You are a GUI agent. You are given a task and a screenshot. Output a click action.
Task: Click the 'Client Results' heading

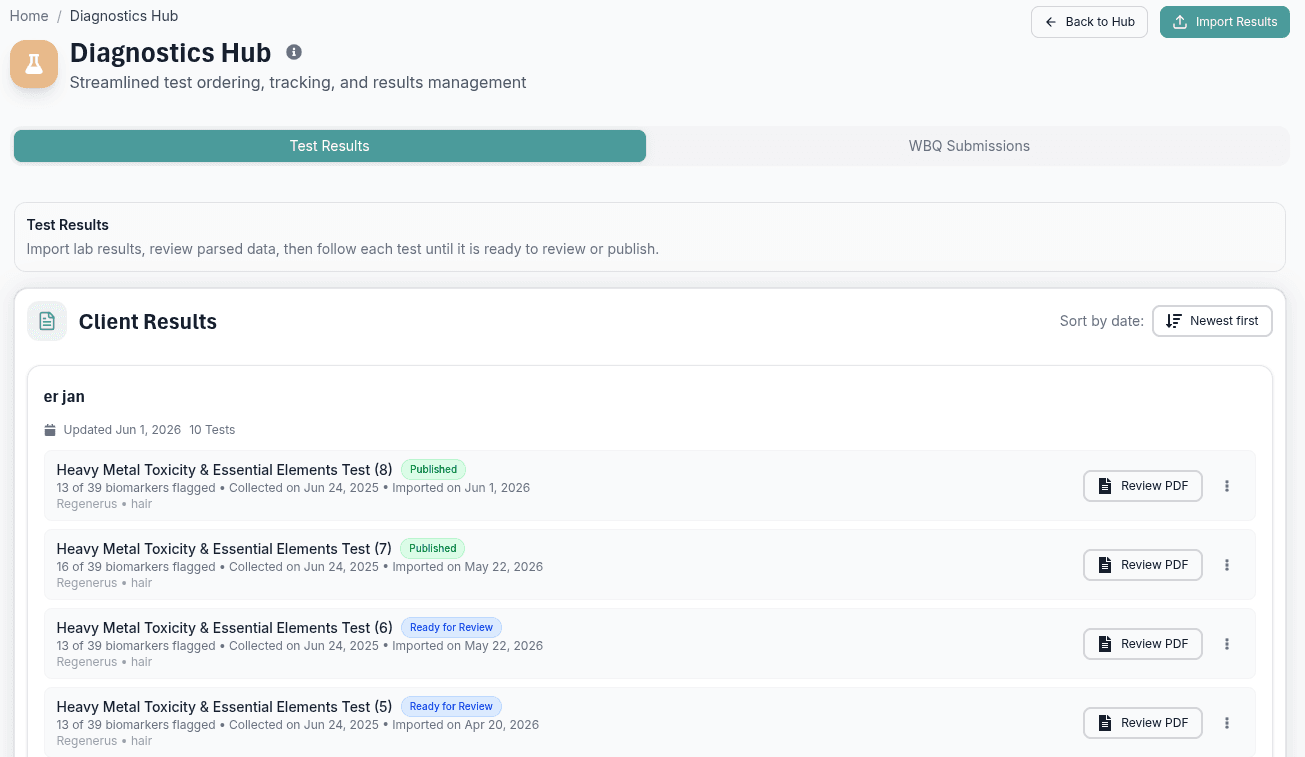point(148,322)
